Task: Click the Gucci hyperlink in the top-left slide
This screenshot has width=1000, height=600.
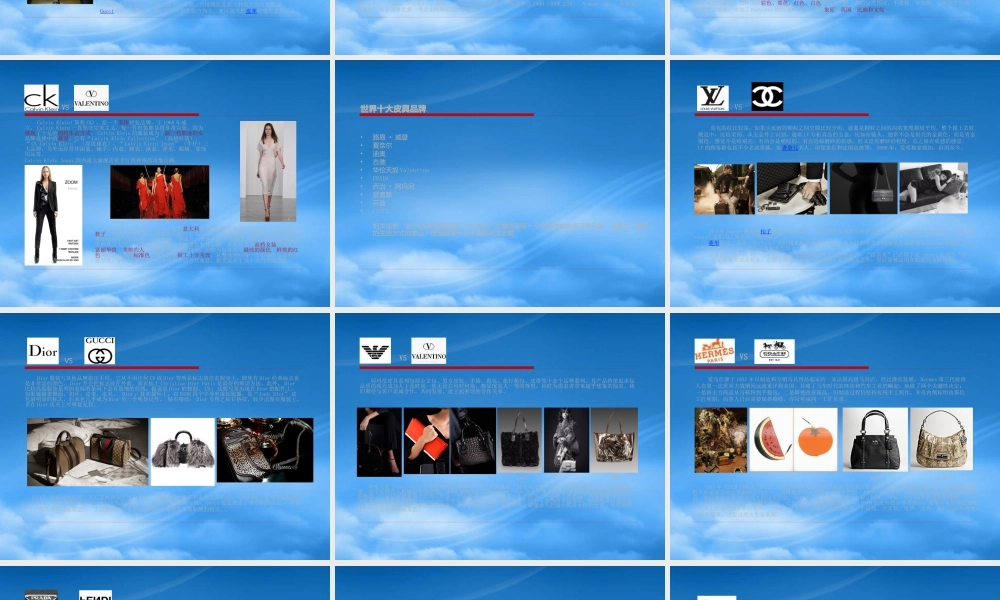Action: [x=107, y=11]
